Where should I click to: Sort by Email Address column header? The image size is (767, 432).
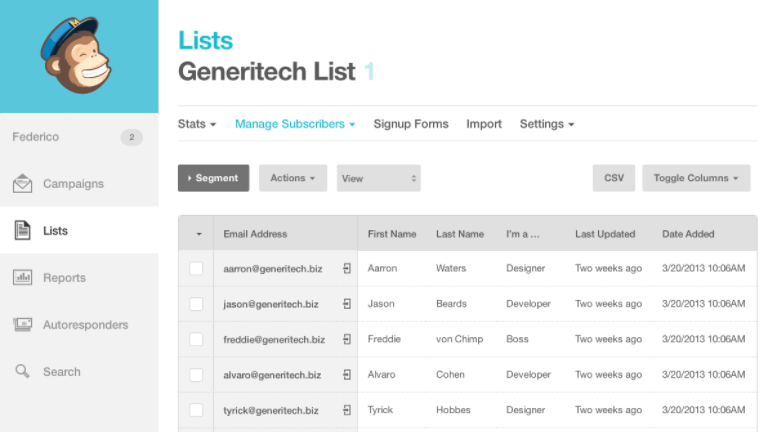tap(255, 234)
